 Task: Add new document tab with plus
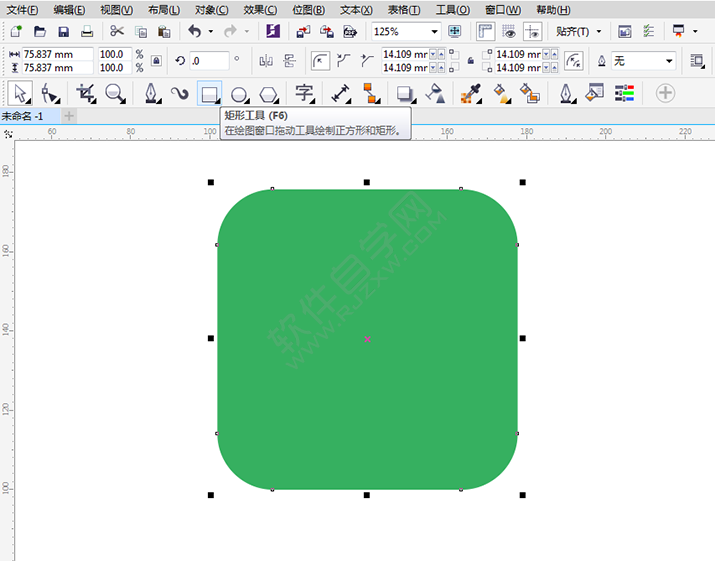[69, 116]
